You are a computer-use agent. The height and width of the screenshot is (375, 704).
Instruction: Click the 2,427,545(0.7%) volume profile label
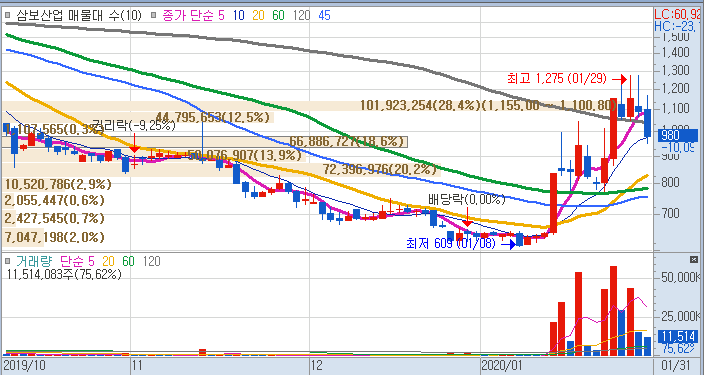54,219
